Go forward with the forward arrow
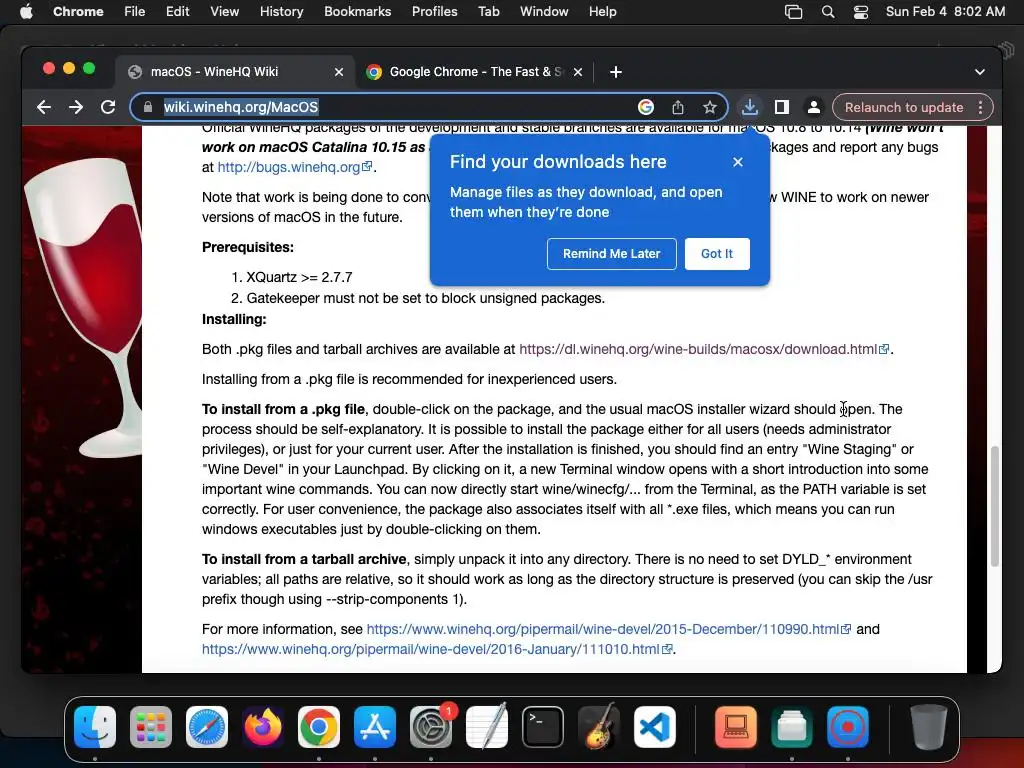Screen dimensions: 1024x768 [76, 107]
